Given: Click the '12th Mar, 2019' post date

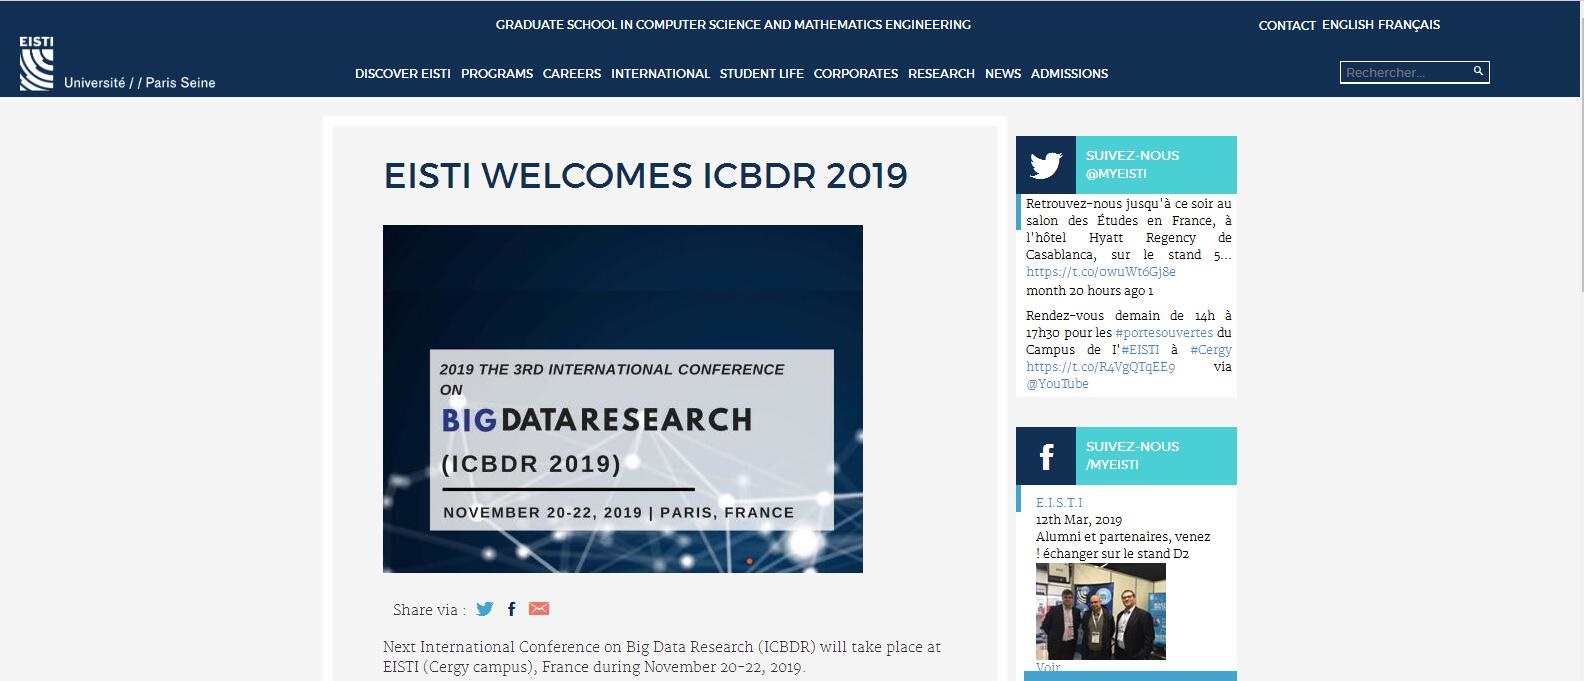Looking at the screenshot, I should [x=1079, y=520].
